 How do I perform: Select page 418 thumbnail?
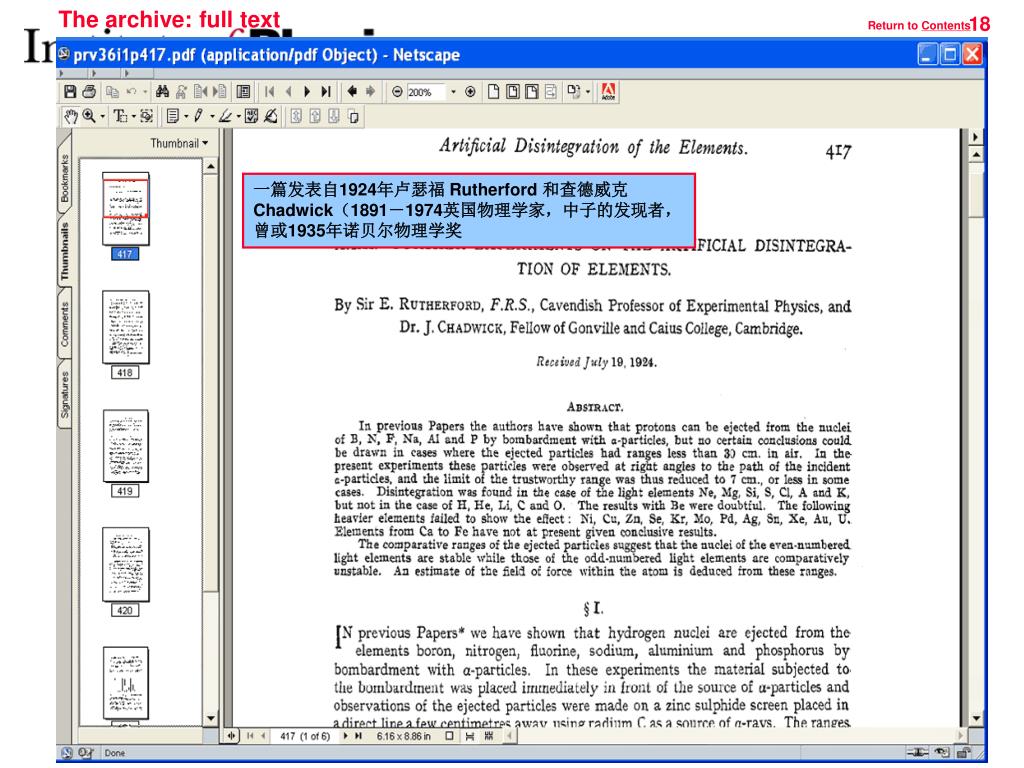pyautogui.click(x=125, y=327)
